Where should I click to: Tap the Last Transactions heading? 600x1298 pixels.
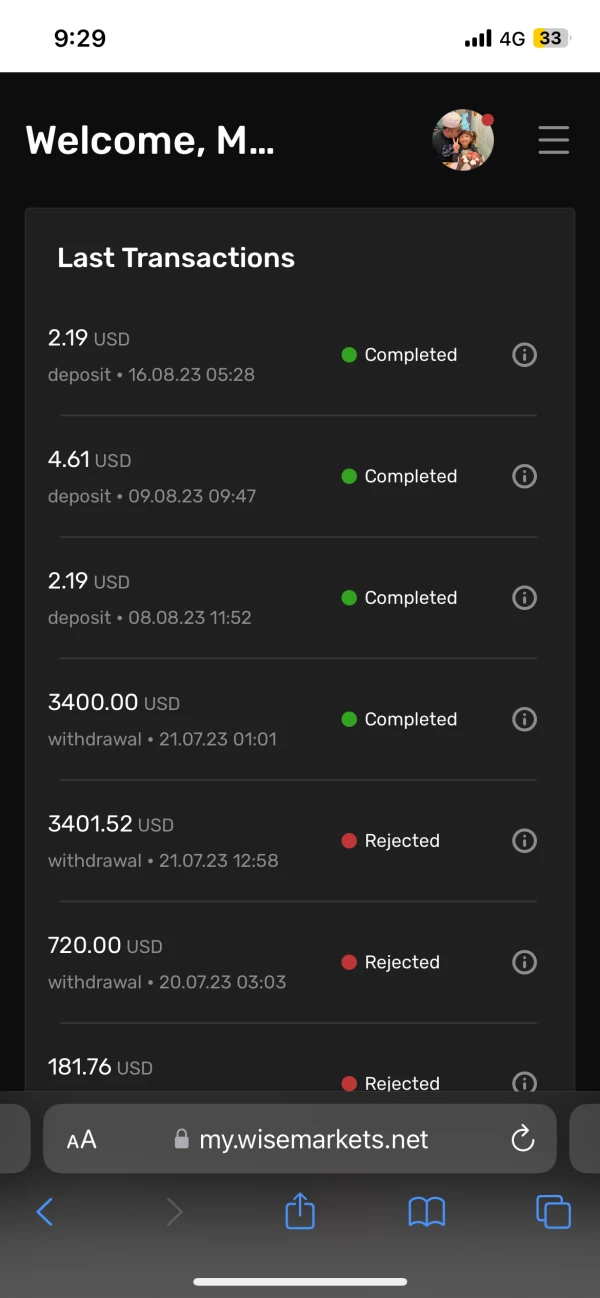pos(176,258)
